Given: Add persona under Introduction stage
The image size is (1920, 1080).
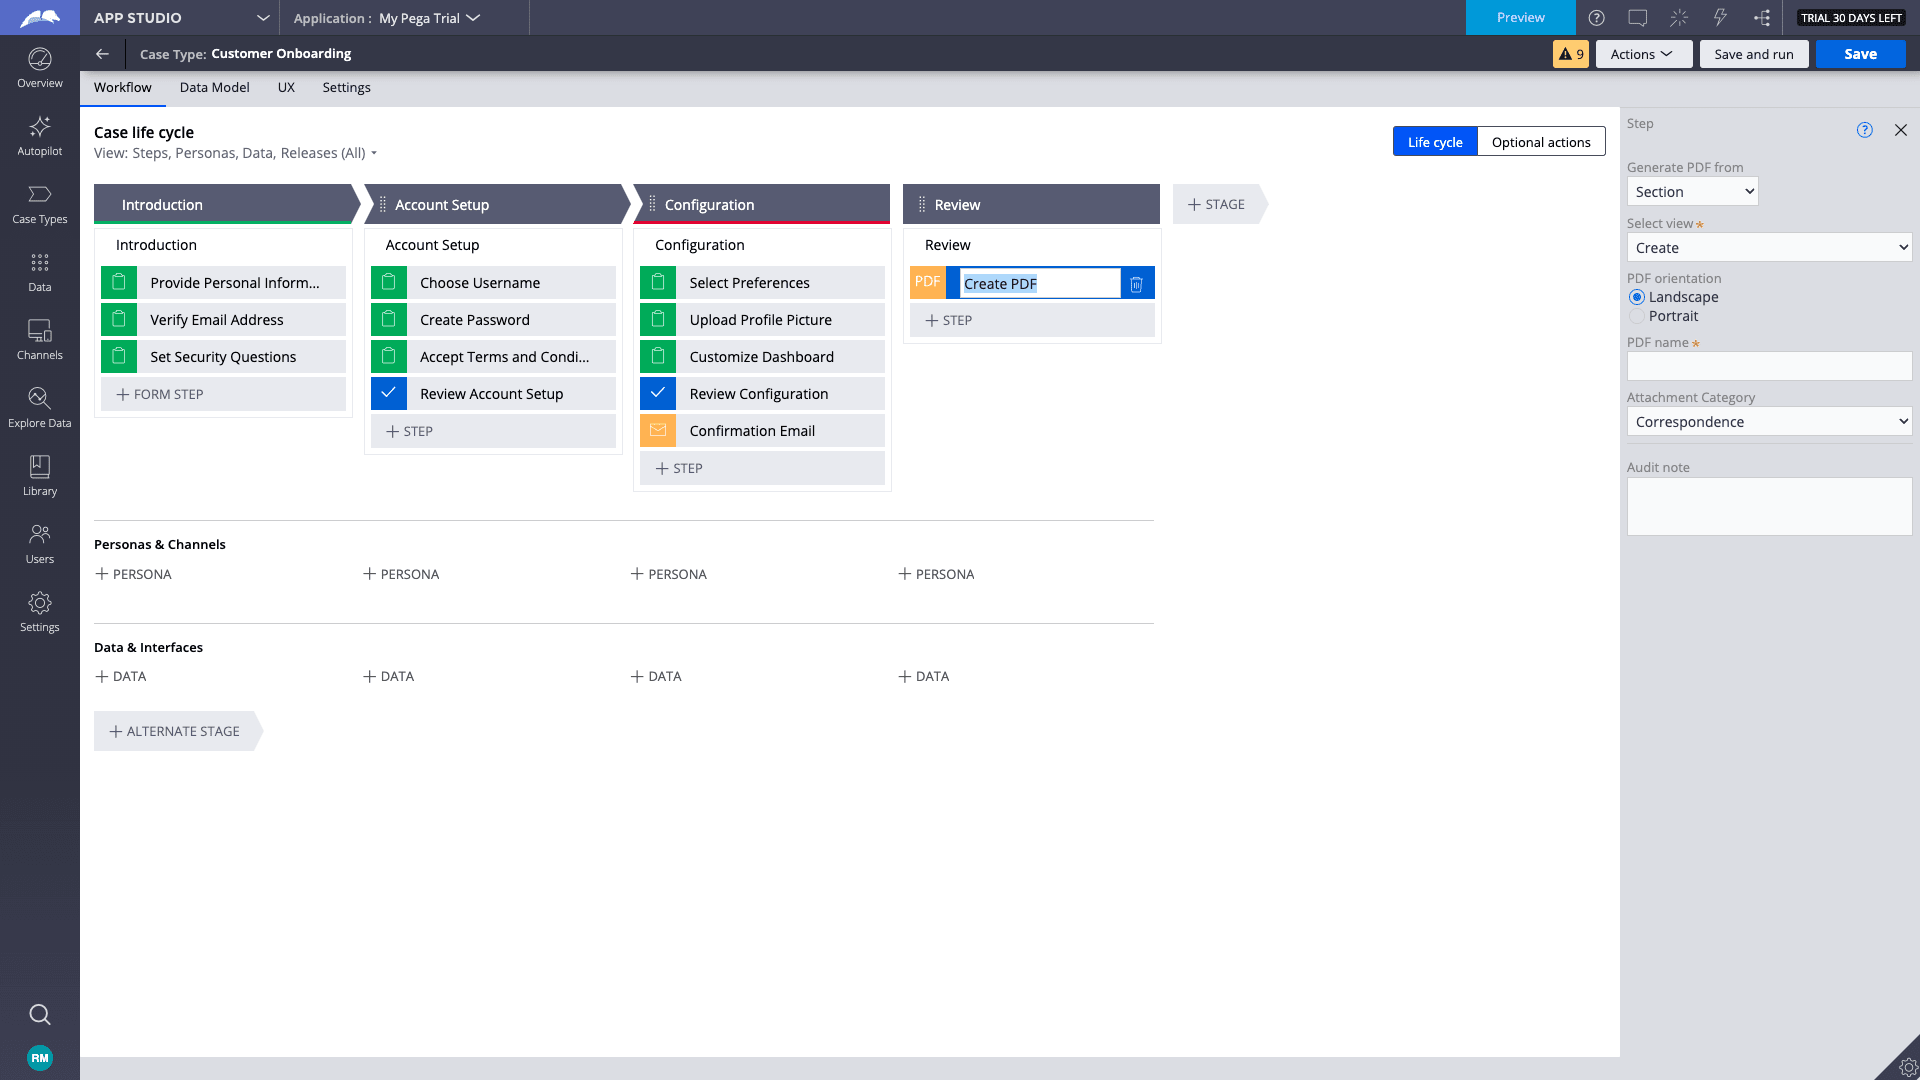Looking at the screenshot, I should [x=134, y=574].
